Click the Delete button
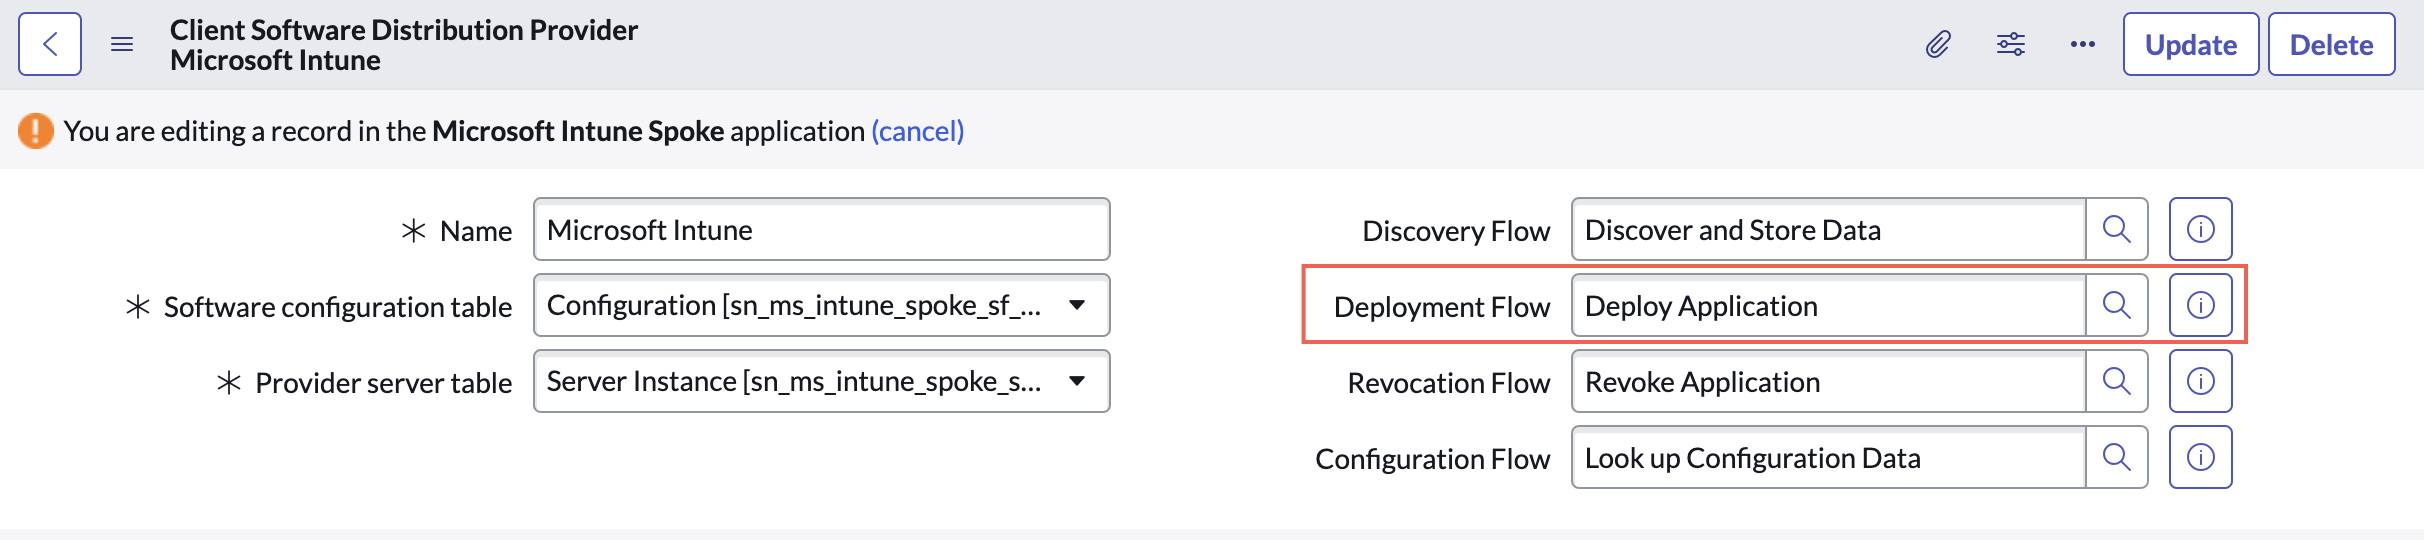2424x540 pixels. point(2331,44)
